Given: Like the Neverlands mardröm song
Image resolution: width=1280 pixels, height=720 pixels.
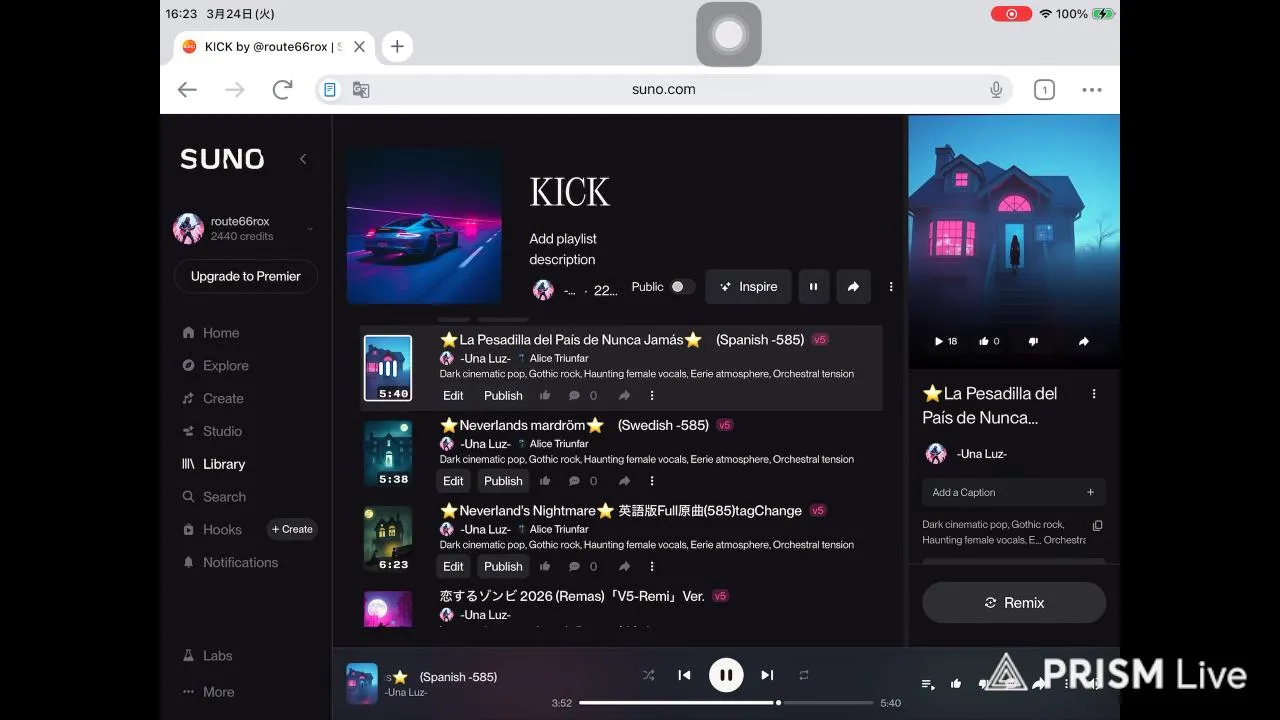Looking at the screenshot, I should coord(545,481).
